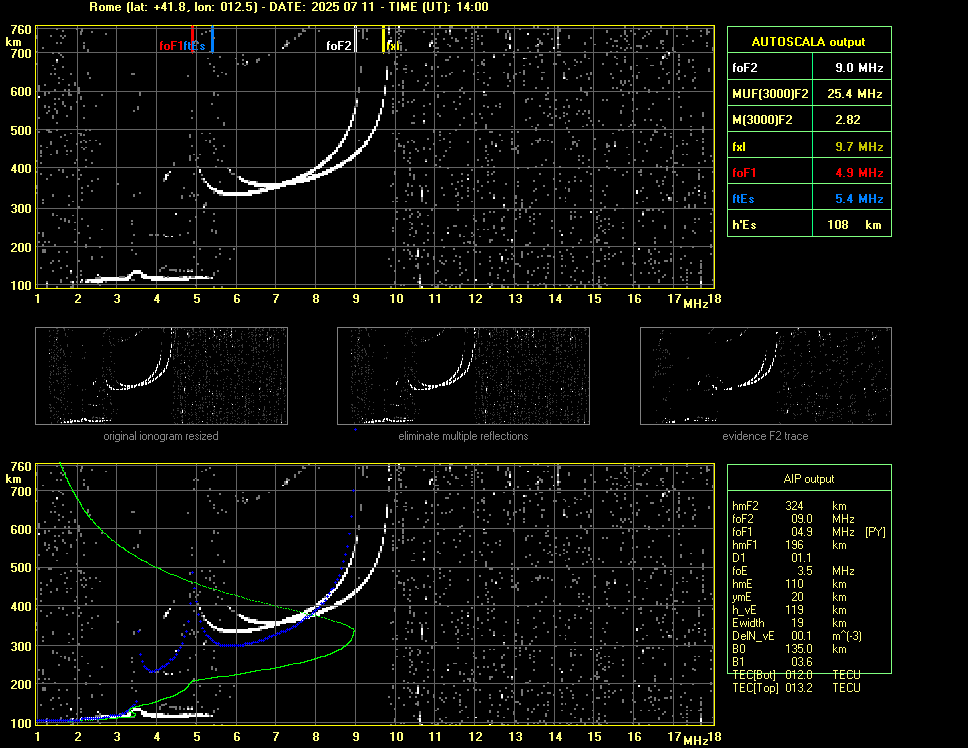Select the Ewidth 19 km row
The width and height of the screenshot is (968, 748).
tap(789, 623)
